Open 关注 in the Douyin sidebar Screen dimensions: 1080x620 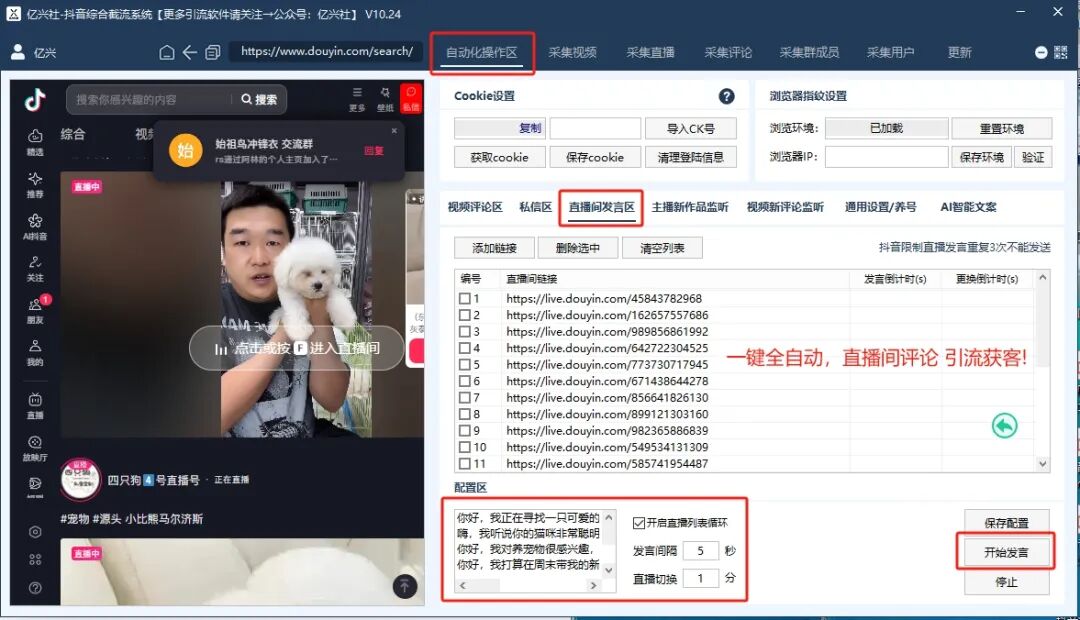[35, 269]
